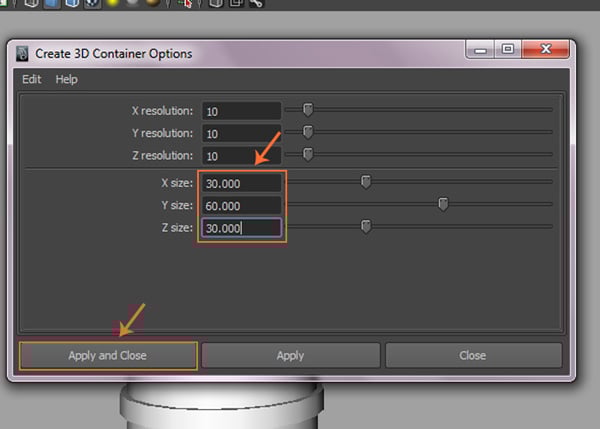Image resolution: width=600 pixels, height=429 pixels.
Task: Click the Z size value field
Action: [x=241, y=228]
